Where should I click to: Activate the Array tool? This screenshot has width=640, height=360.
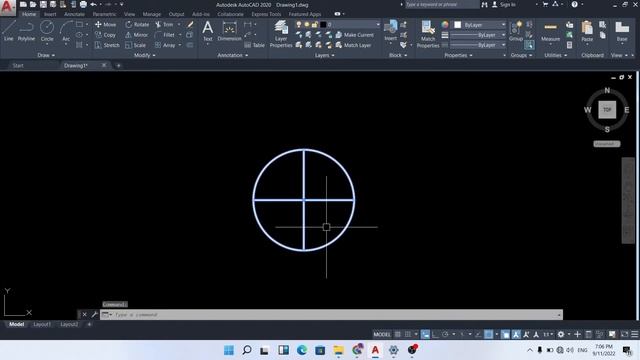165,45
